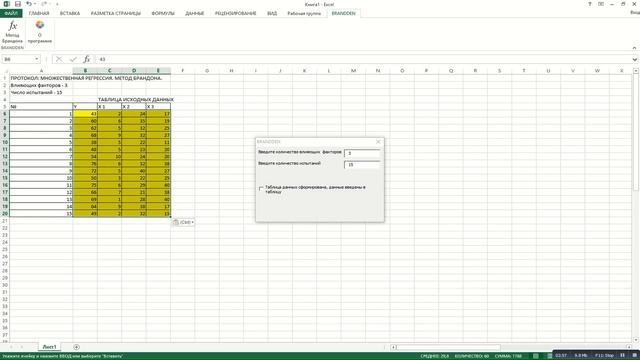This screenshot has width=640, height=360.
Task: Select row 6 header
Action: 5,114
